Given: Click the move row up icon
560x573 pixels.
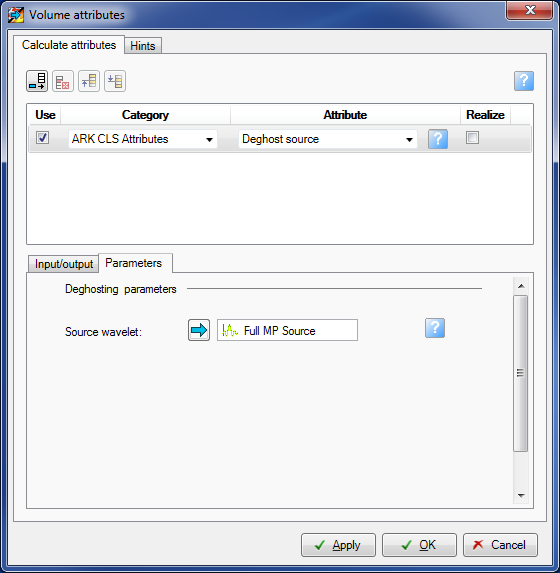Looking at the screenshot, I should [89, 81].
